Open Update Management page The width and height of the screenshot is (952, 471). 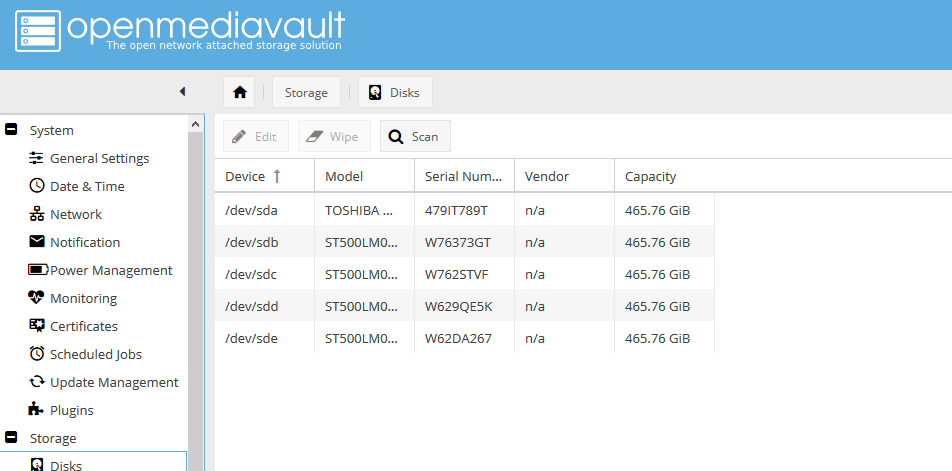pos(114,382)
